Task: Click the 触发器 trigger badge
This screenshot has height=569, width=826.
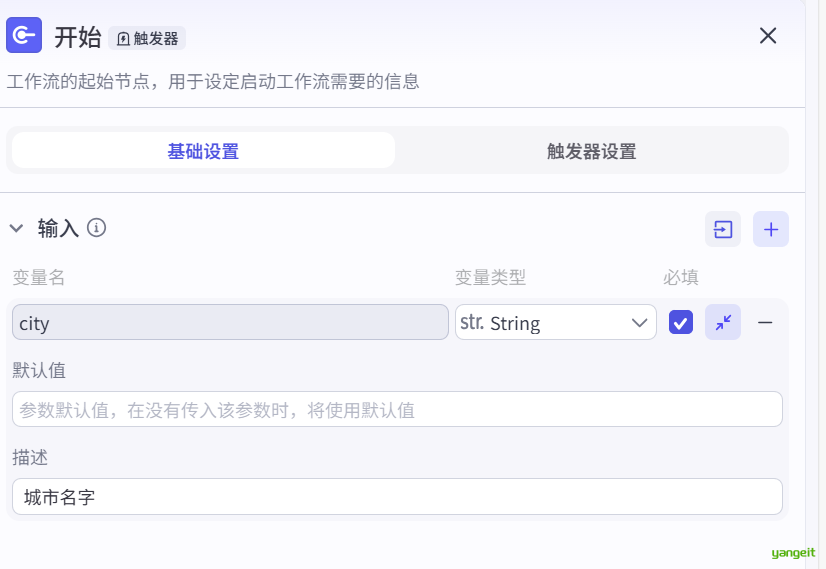Action: point(147,38)
